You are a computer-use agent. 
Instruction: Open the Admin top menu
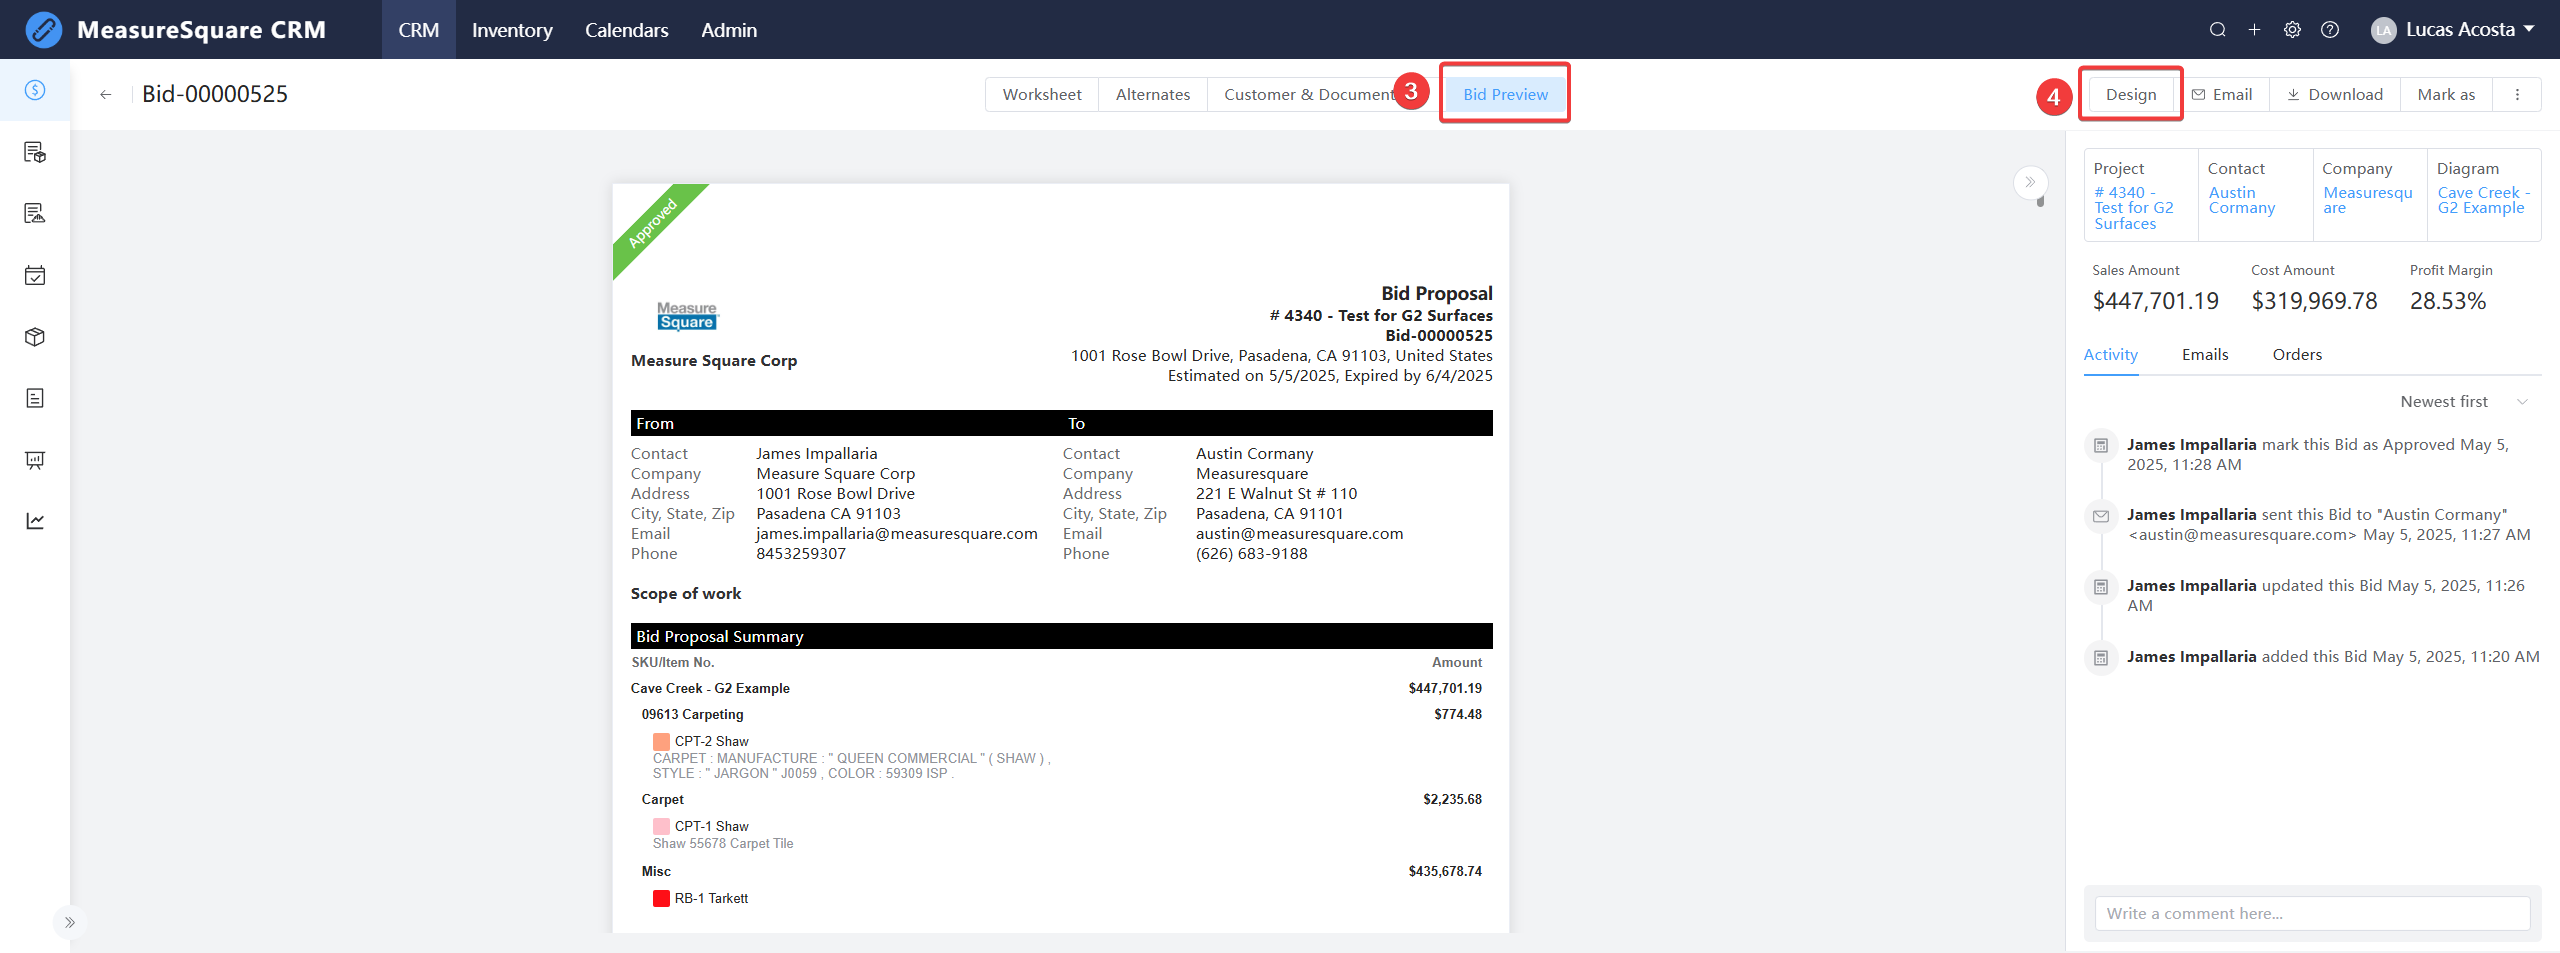click(x=729, y=30)
